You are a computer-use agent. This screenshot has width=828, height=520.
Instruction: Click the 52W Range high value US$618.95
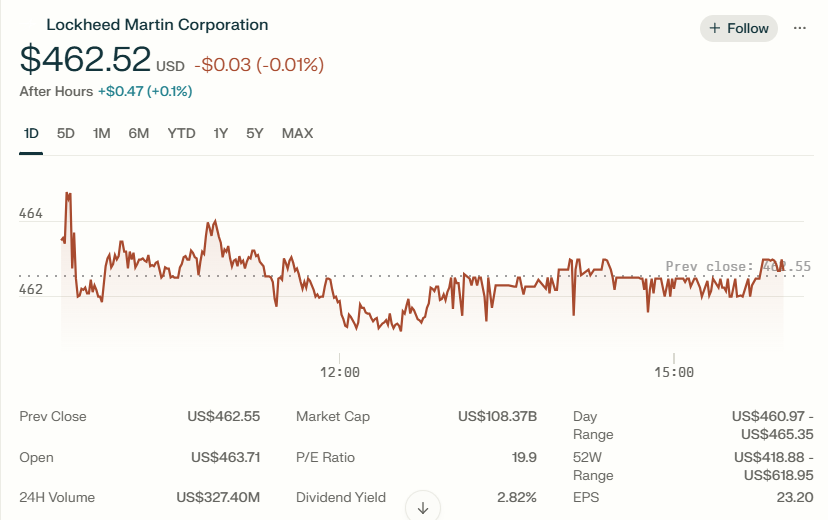tap(778, 476)
